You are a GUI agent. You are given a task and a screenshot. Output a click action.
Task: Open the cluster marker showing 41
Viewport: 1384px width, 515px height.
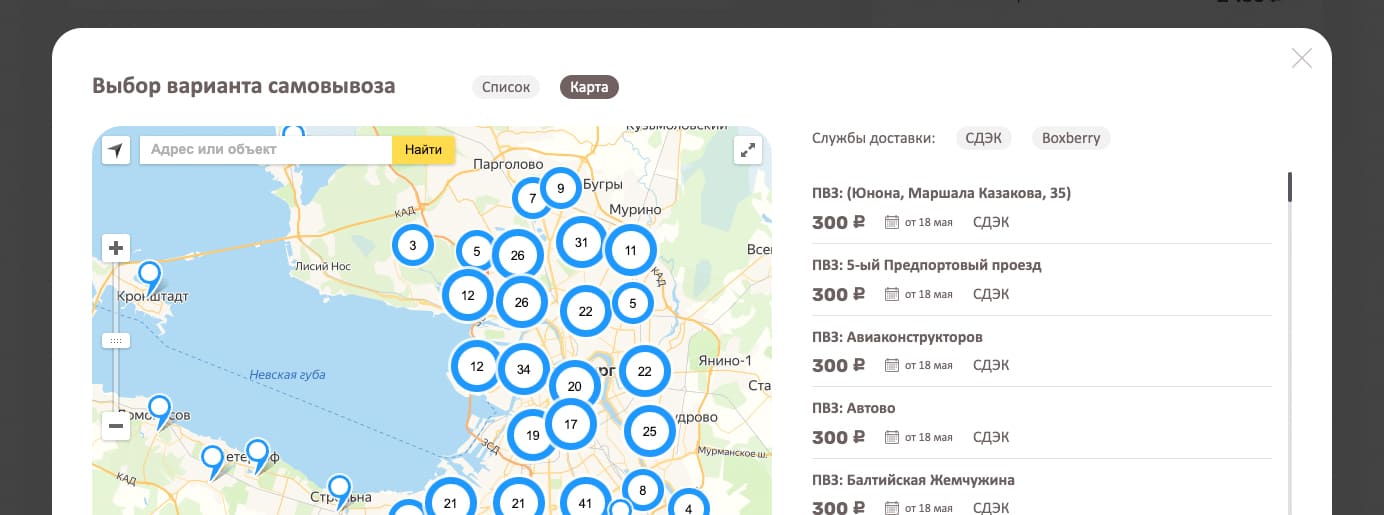coord(585,503)
